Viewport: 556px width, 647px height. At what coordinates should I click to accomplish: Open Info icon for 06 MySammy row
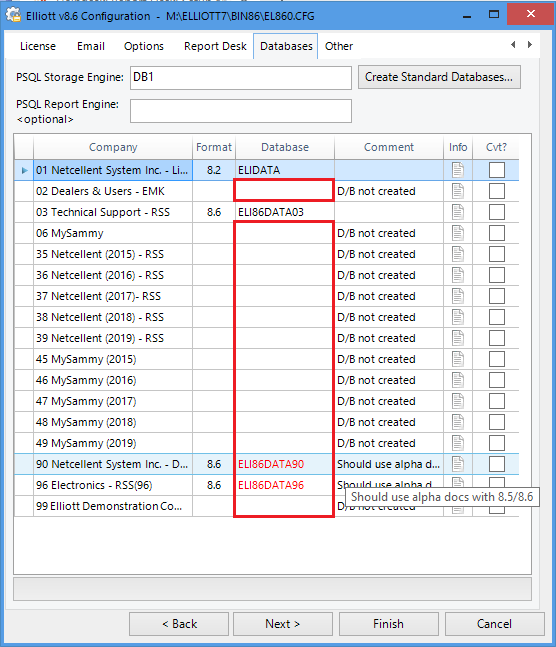click(x=458, y=233)
